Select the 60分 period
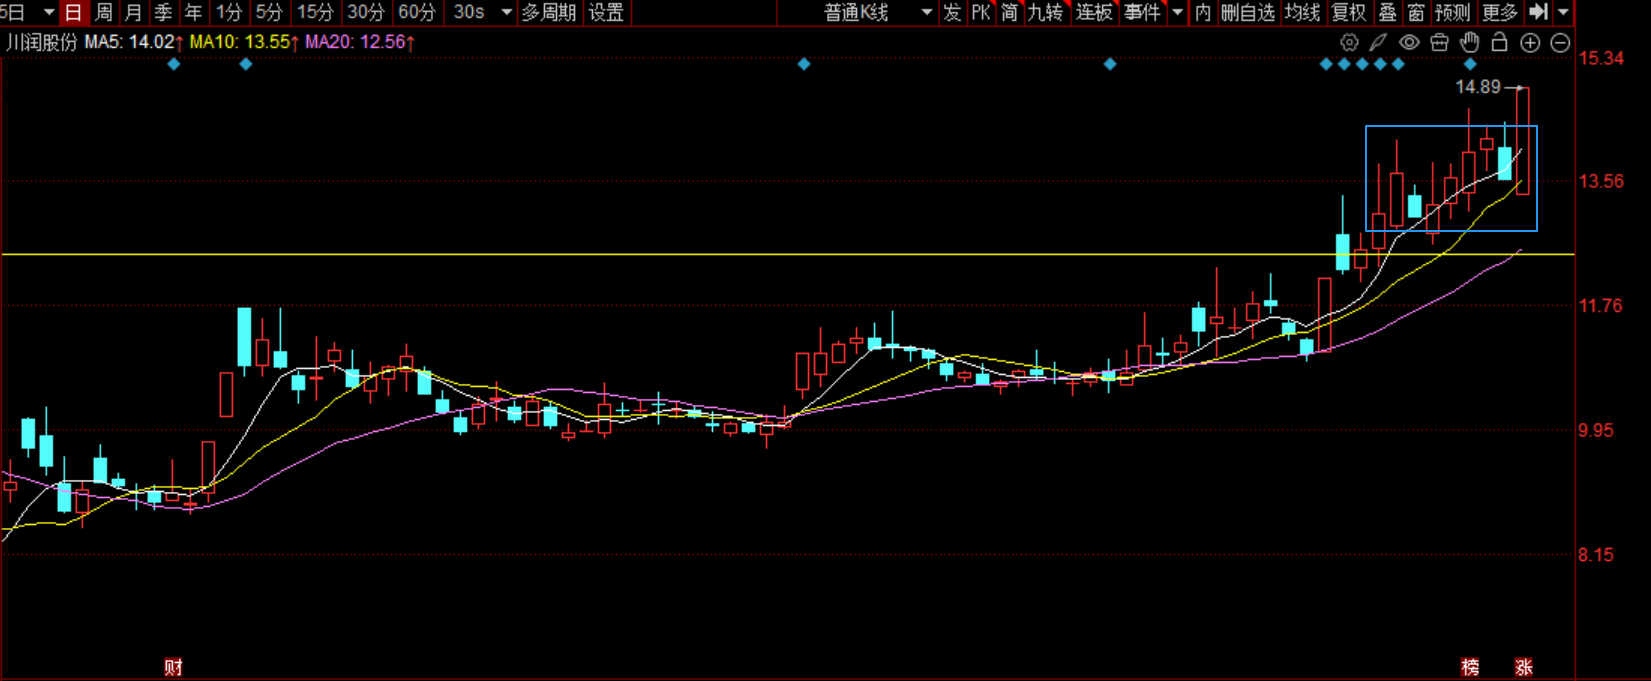The width and height of the screenshot is (1651, 681). pos(417,12)
